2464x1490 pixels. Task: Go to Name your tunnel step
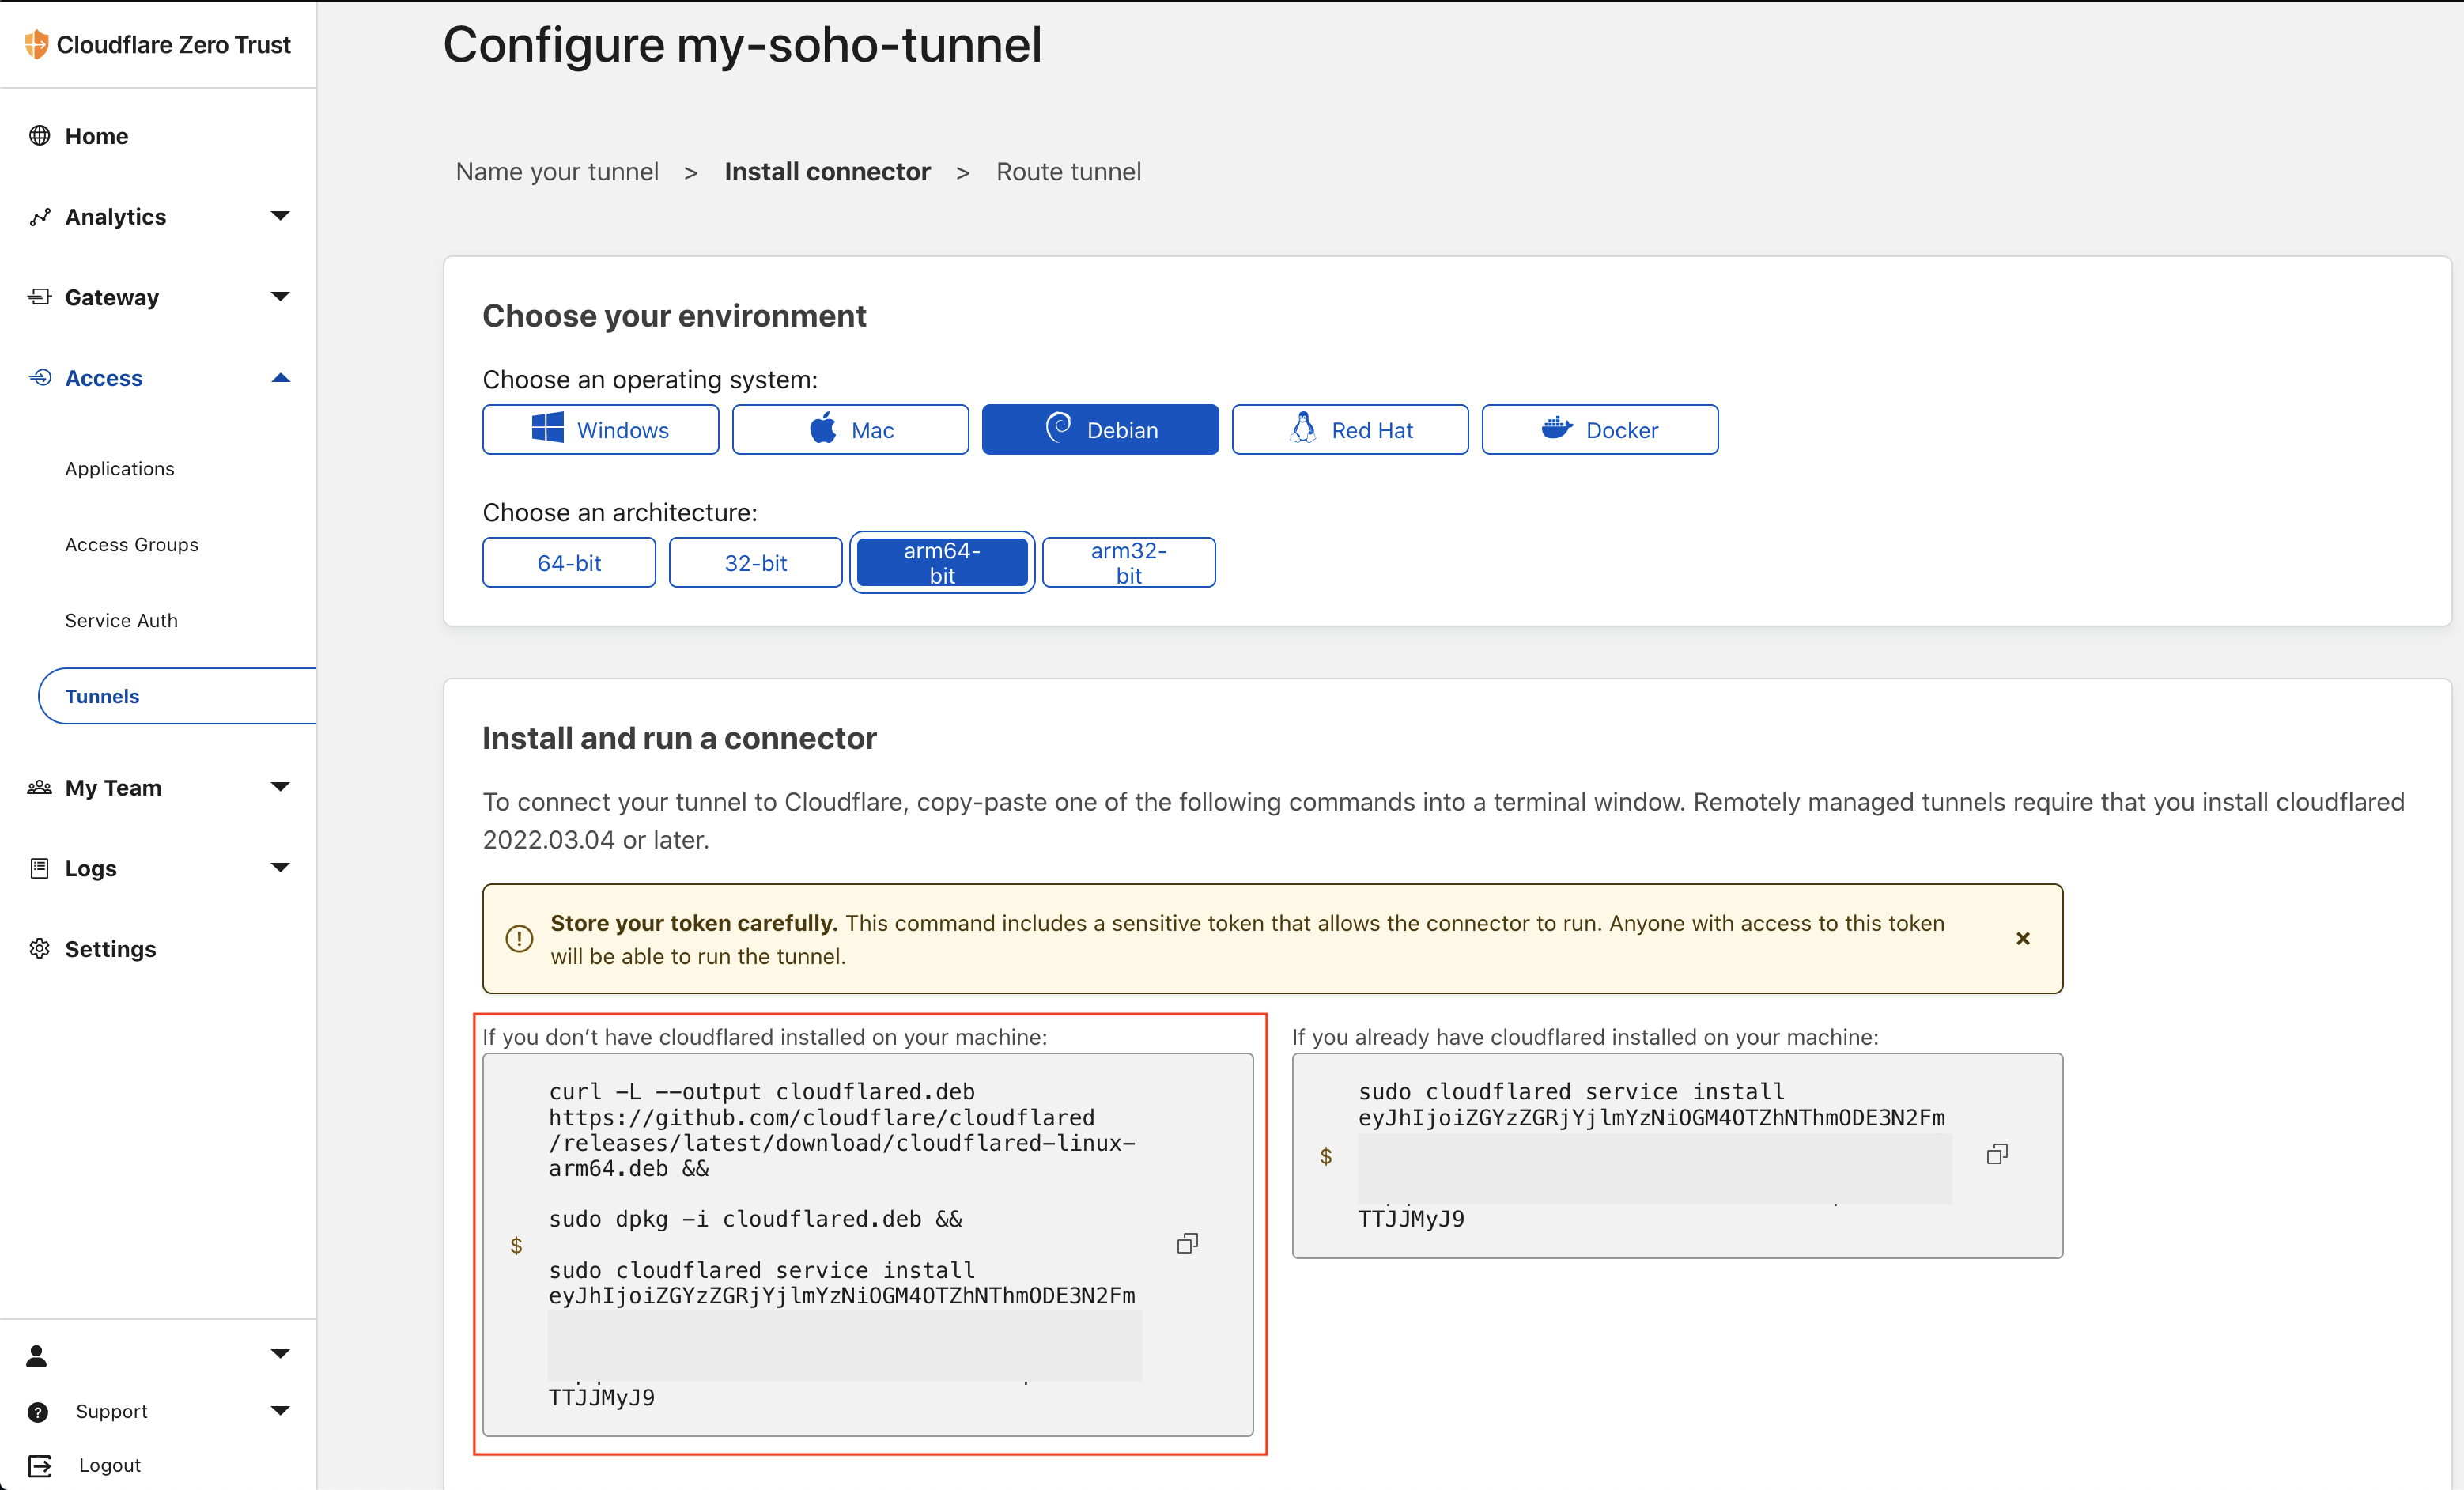pyautogui.click(x=557, y=171)
